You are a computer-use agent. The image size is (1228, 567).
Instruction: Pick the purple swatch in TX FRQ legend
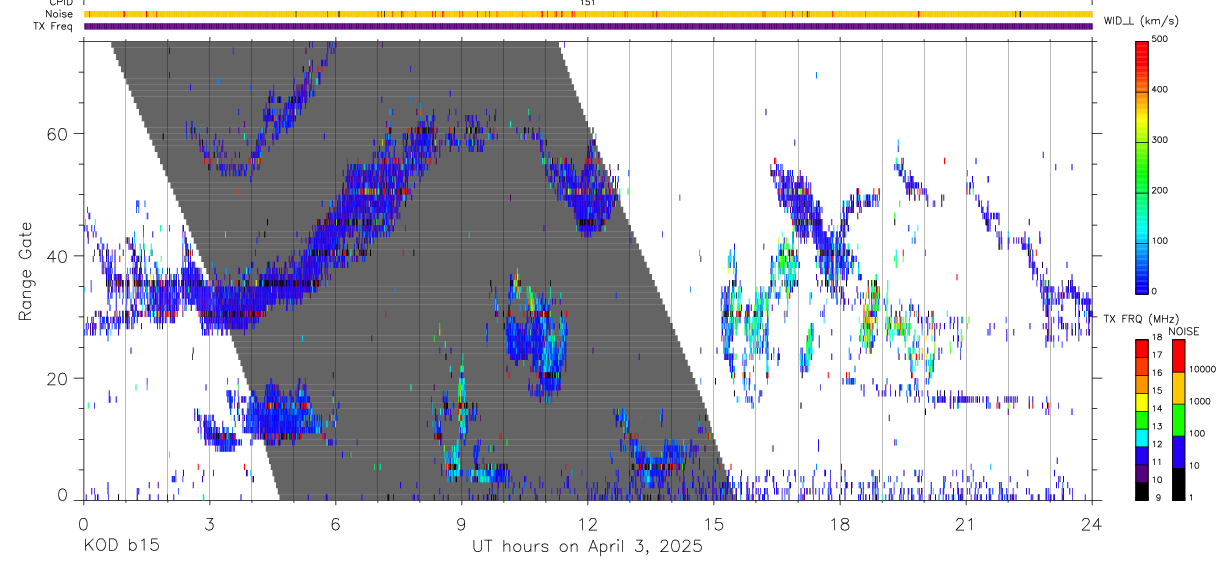pyautogui.click(x=1142, y=473)
